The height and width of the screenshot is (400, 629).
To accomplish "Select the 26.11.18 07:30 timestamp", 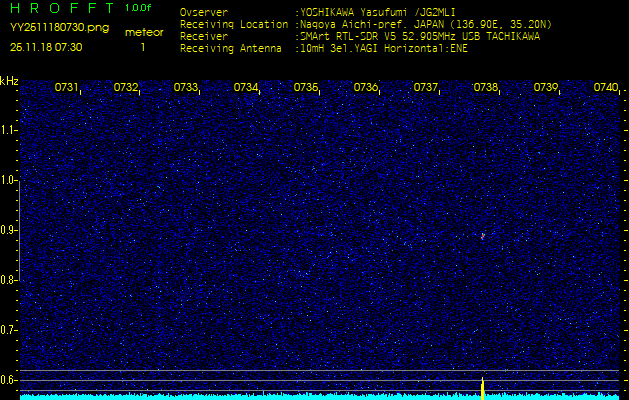I will tap(46, 47).
